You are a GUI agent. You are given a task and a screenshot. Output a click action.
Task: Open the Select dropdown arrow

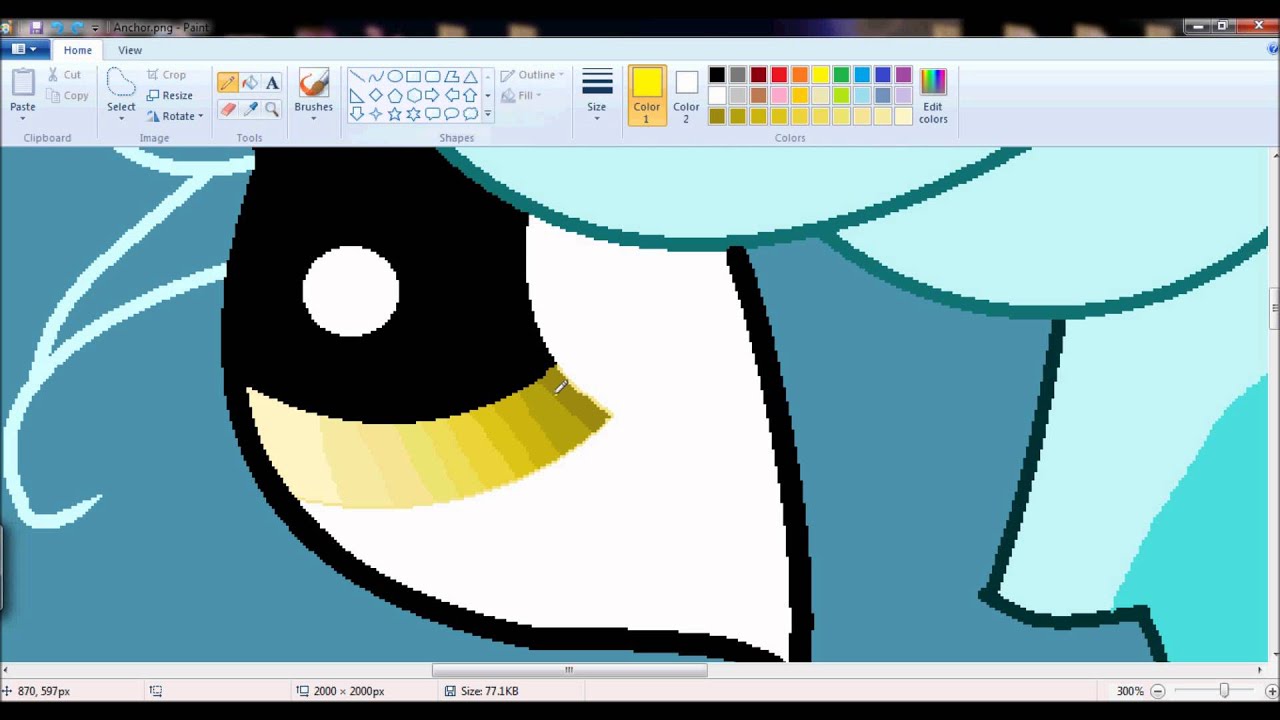pyautogui.click(x=121, y=119)
